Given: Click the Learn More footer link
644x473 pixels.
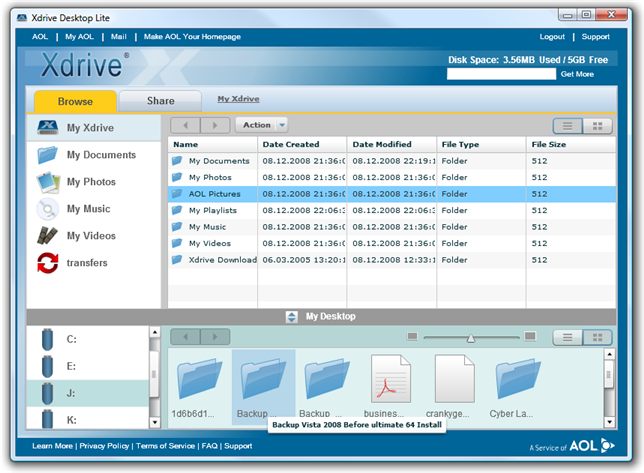Looking at the screenshot, I should pyautogui.click(x=53, y=446).
